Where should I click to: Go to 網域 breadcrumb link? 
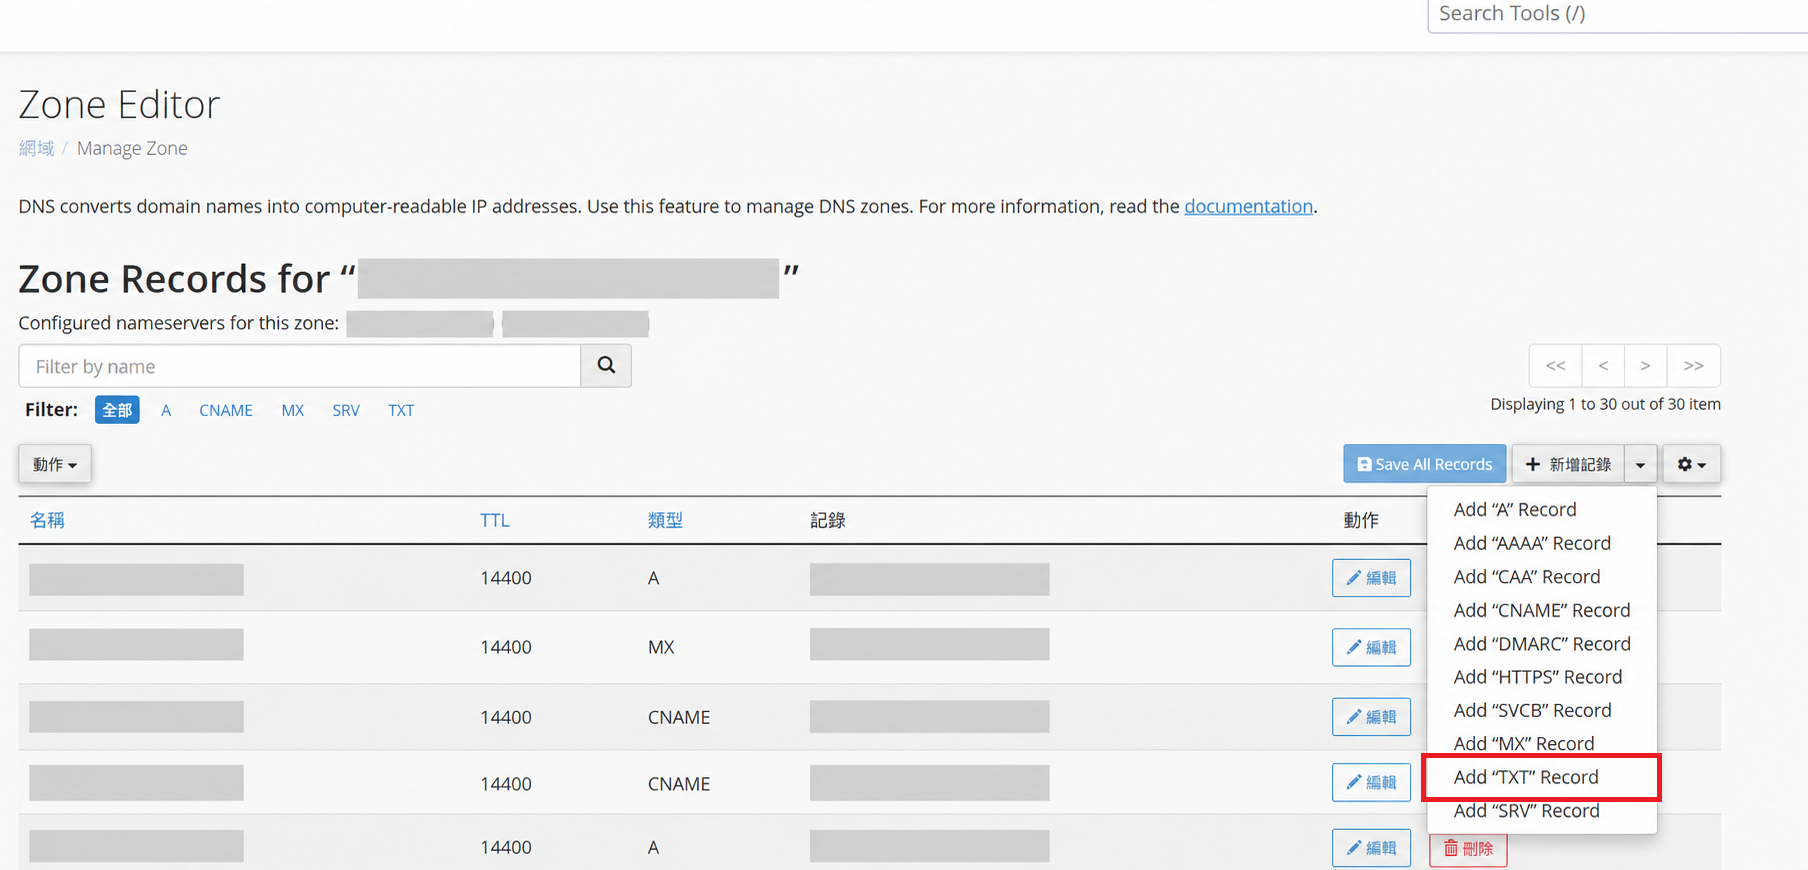click(x=36, y=148)
